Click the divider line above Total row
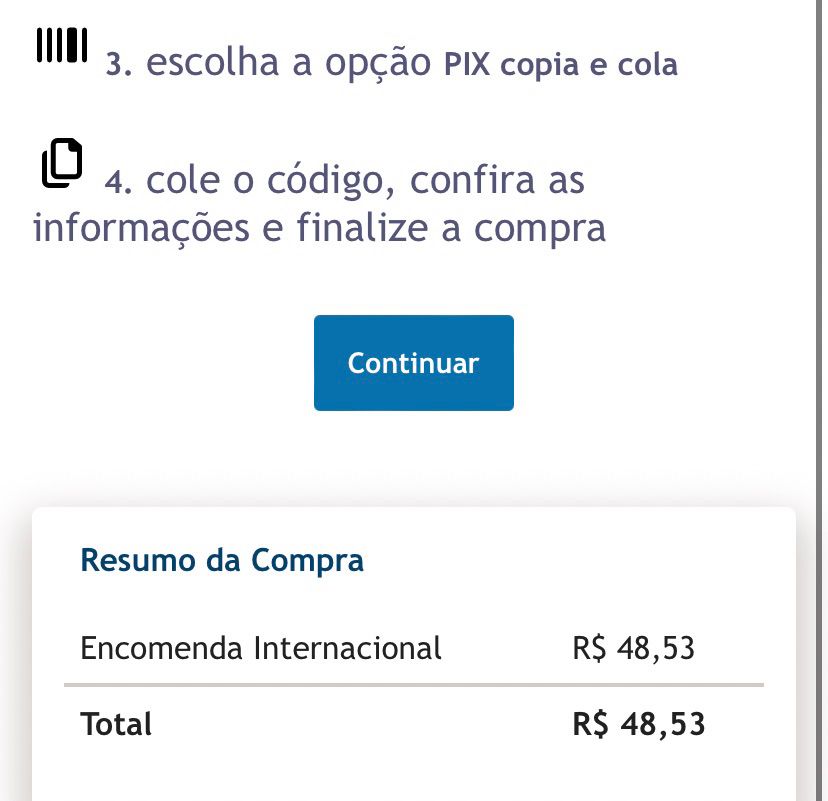 413,685
